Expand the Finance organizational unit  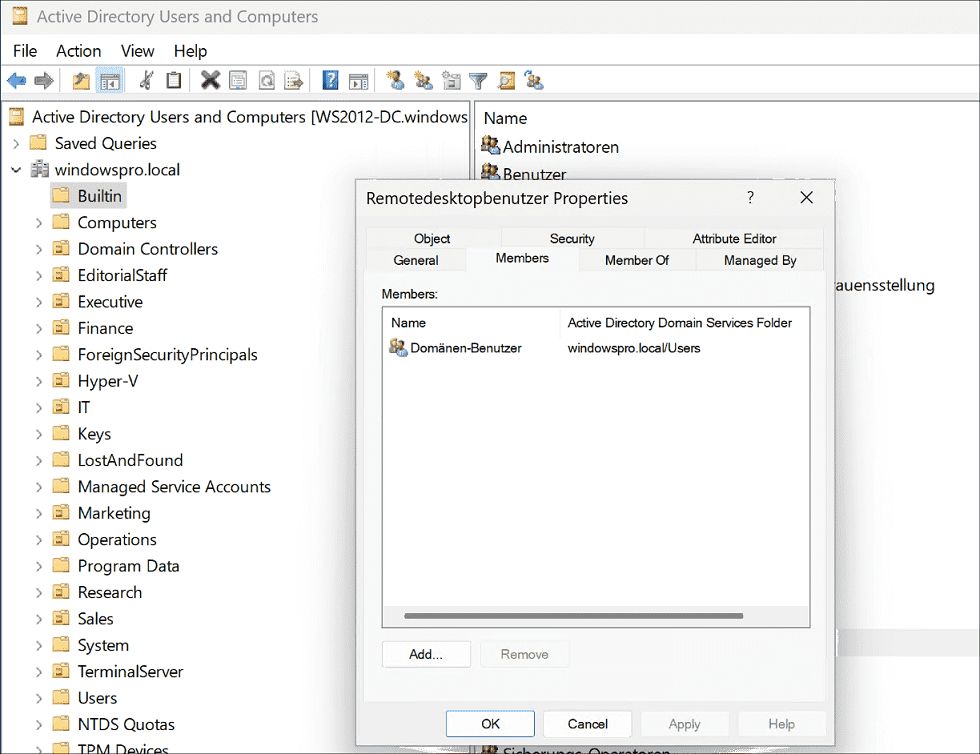tap(39, 328)
